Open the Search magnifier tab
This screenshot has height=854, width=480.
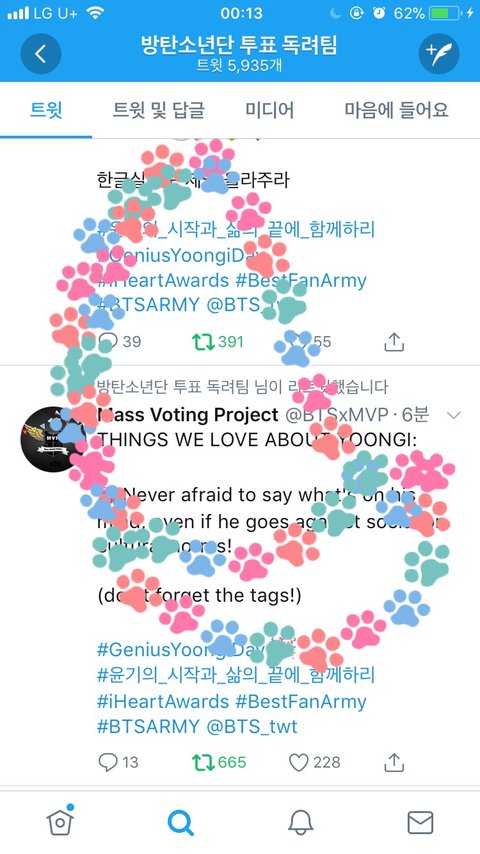pos(180,822)
